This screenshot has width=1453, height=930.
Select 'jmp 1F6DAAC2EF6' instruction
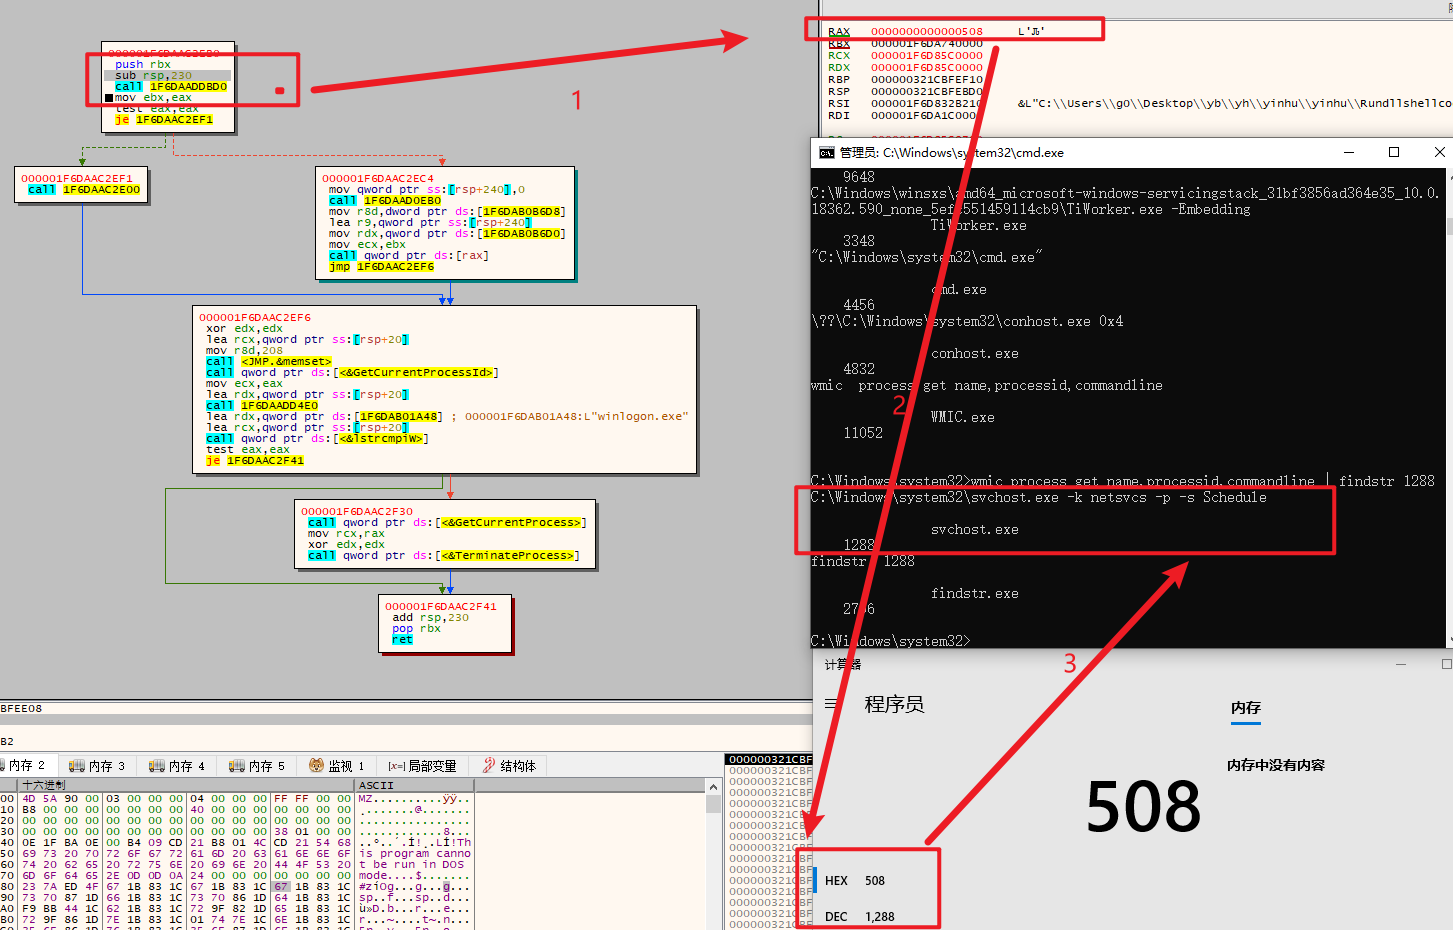(x=381, y=267)
